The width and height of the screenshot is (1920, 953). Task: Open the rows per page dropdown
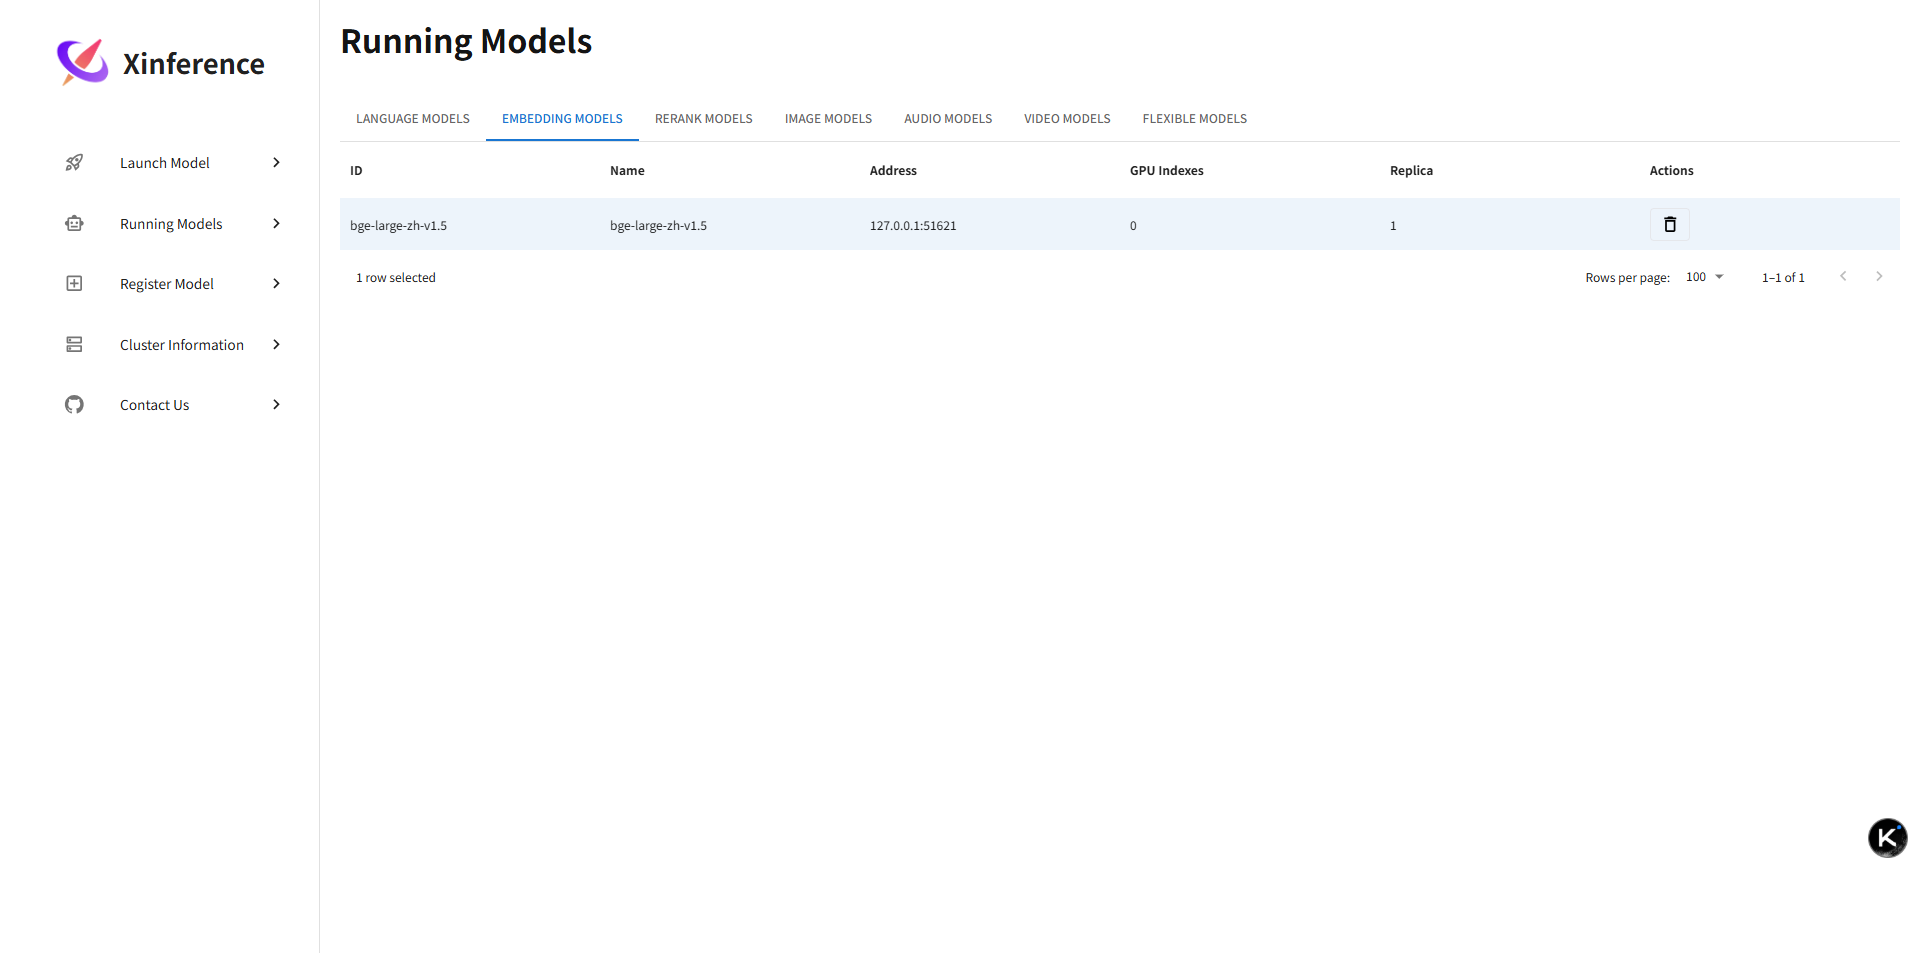click(1705, 277)
